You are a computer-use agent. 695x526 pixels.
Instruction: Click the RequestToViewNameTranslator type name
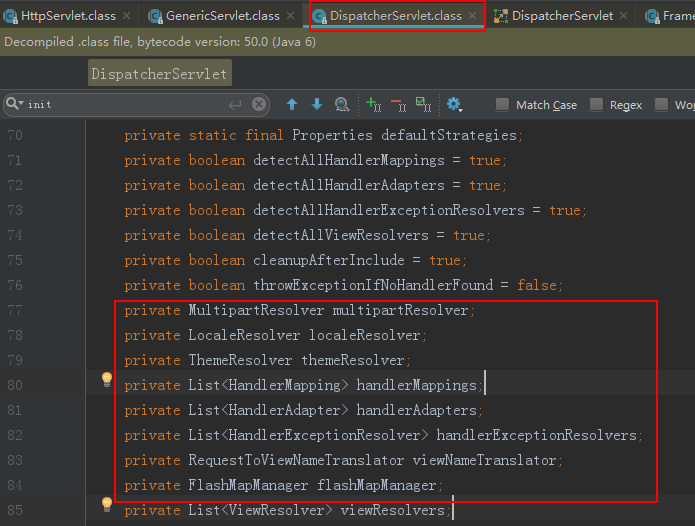click(296, 460)
